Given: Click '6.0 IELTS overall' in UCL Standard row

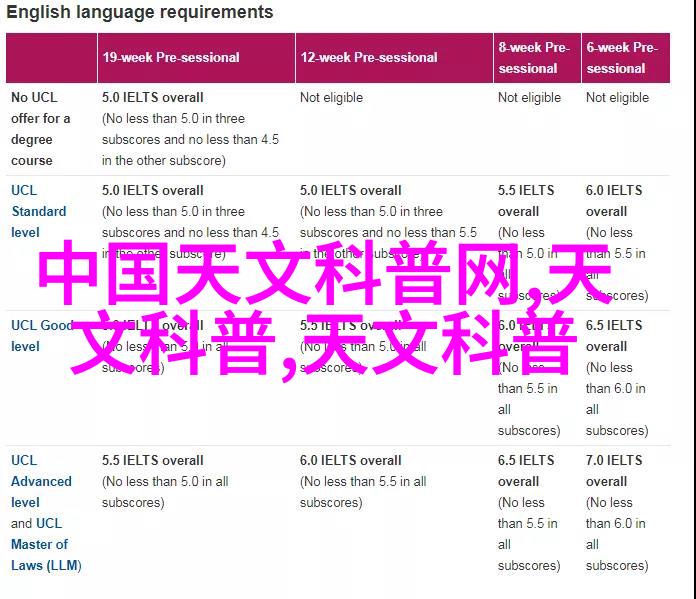Looking at the screenshot, I should 614,201.
